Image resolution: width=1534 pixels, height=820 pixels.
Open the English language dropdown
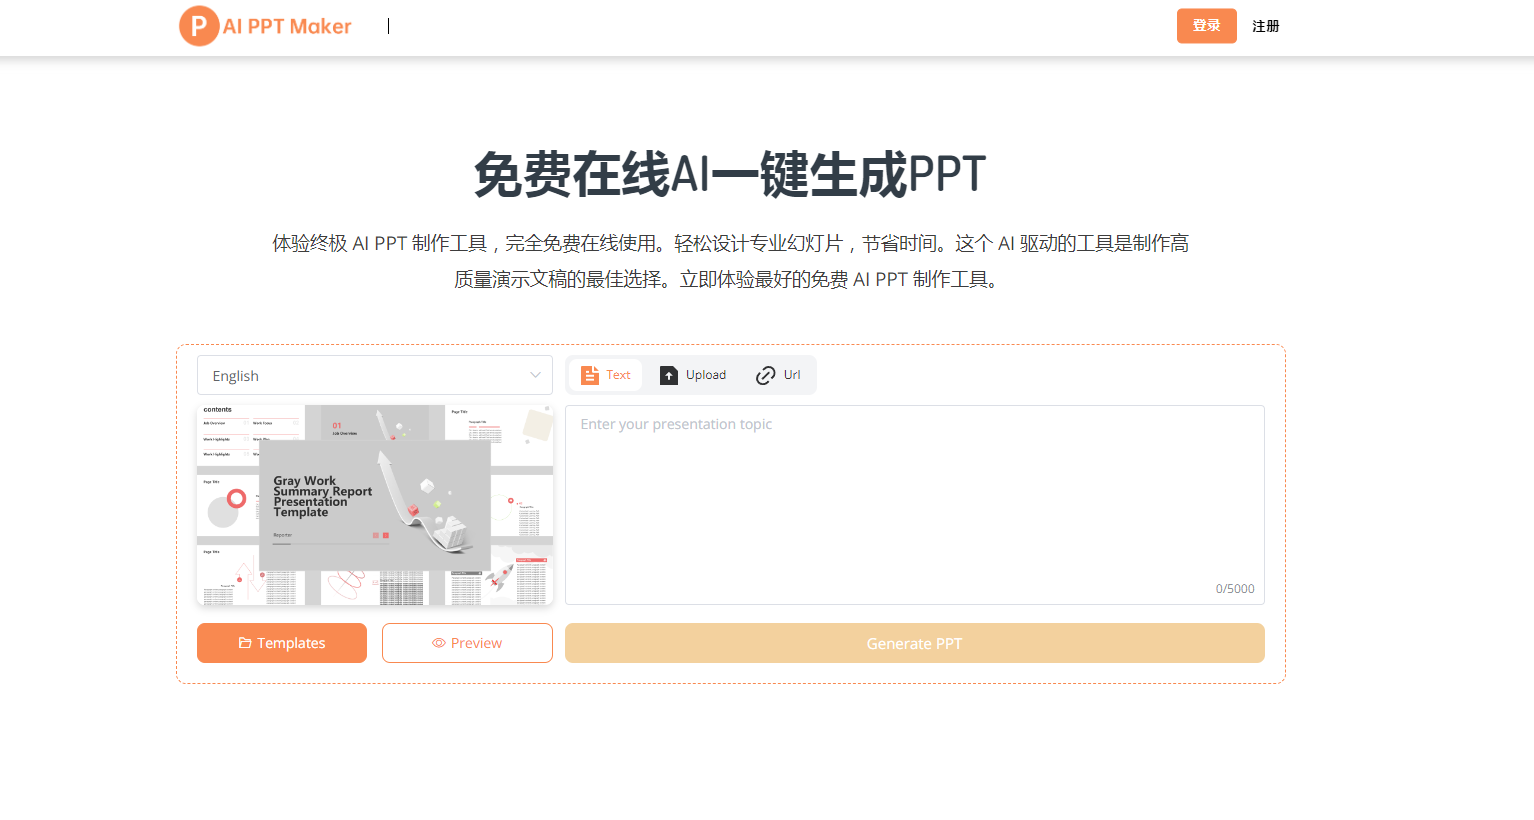pos(375,375)
